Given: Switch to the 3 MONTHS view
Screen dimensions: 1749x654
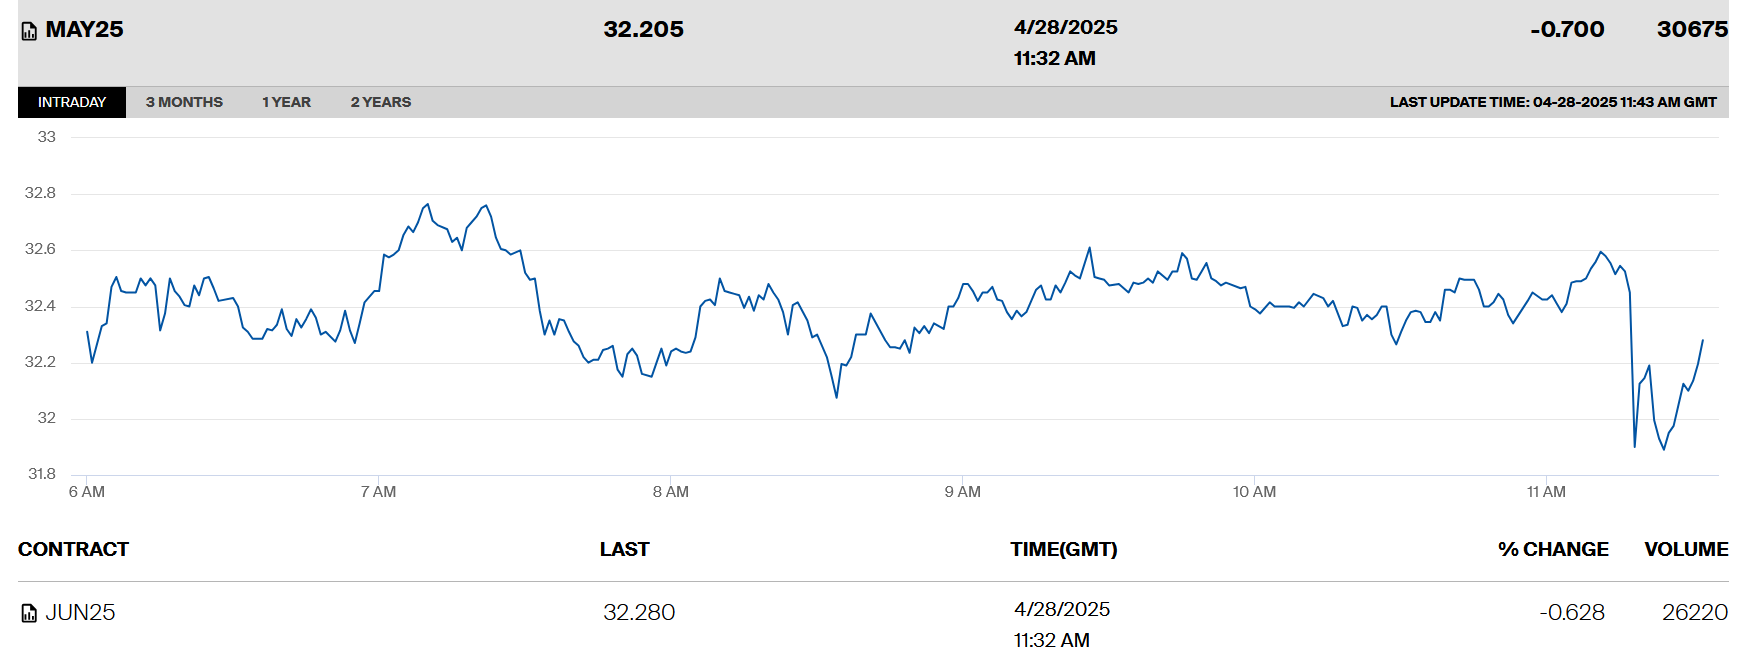Looking at the screenshot, I should pyautogui.click(x=184, y=102).
